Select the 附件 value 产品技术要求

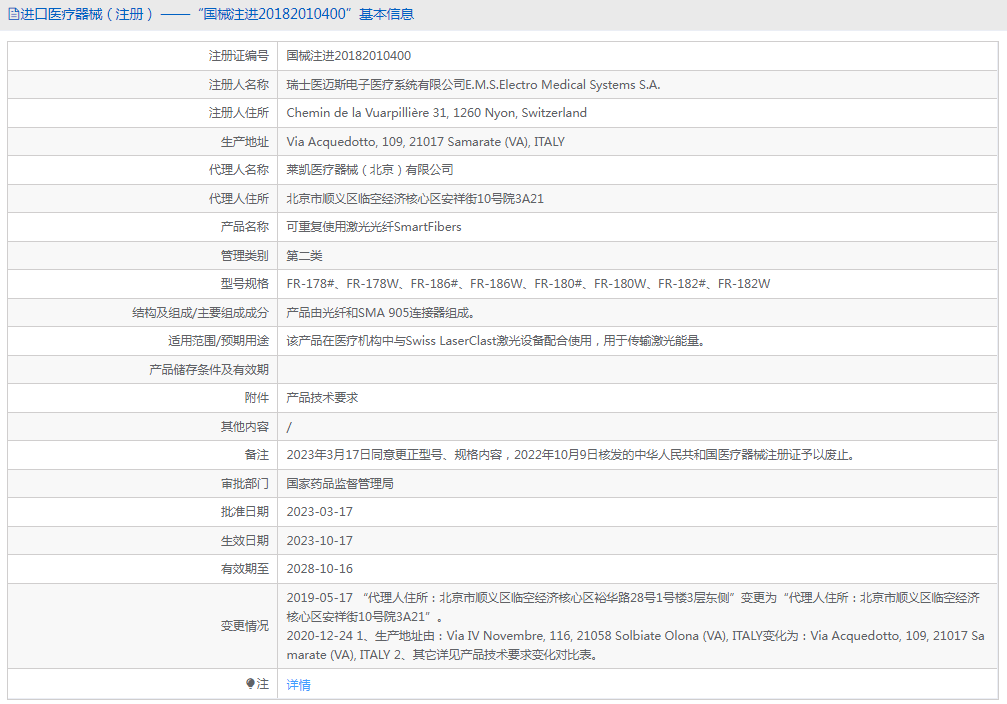pos(322,398)
